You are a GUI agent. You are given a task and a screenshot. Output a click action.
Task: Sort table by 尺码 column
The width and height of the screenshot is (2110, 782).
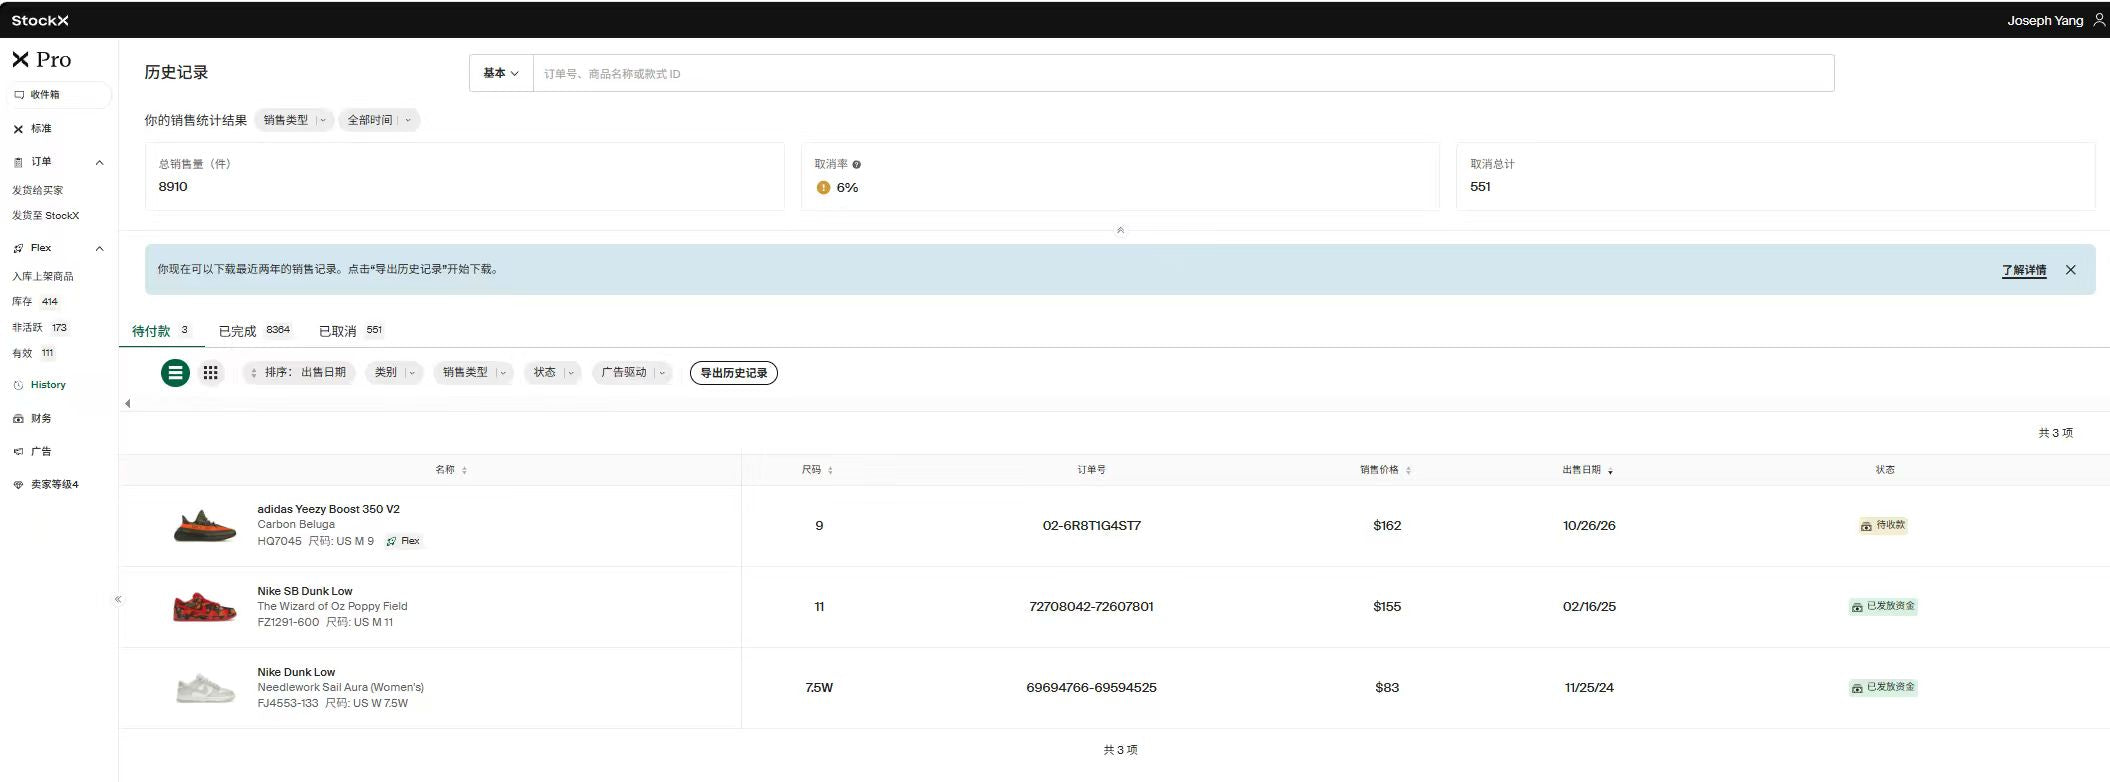pos(817,470)
